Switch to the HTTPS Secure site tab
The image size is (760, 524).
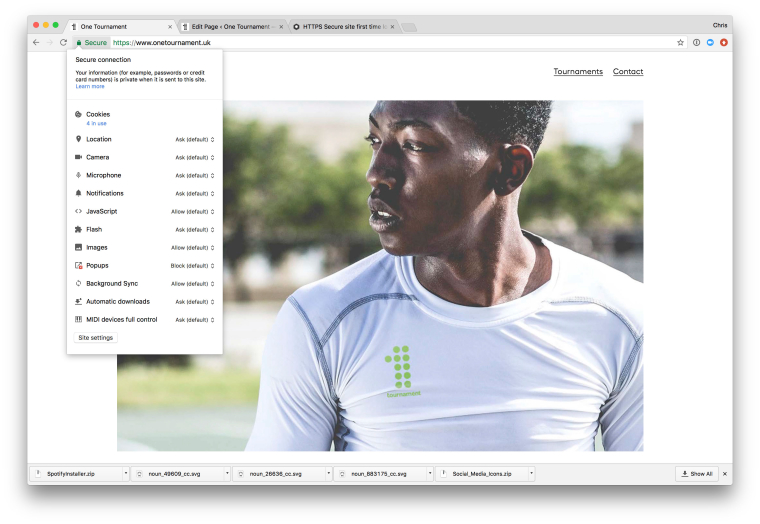(342, 26)
